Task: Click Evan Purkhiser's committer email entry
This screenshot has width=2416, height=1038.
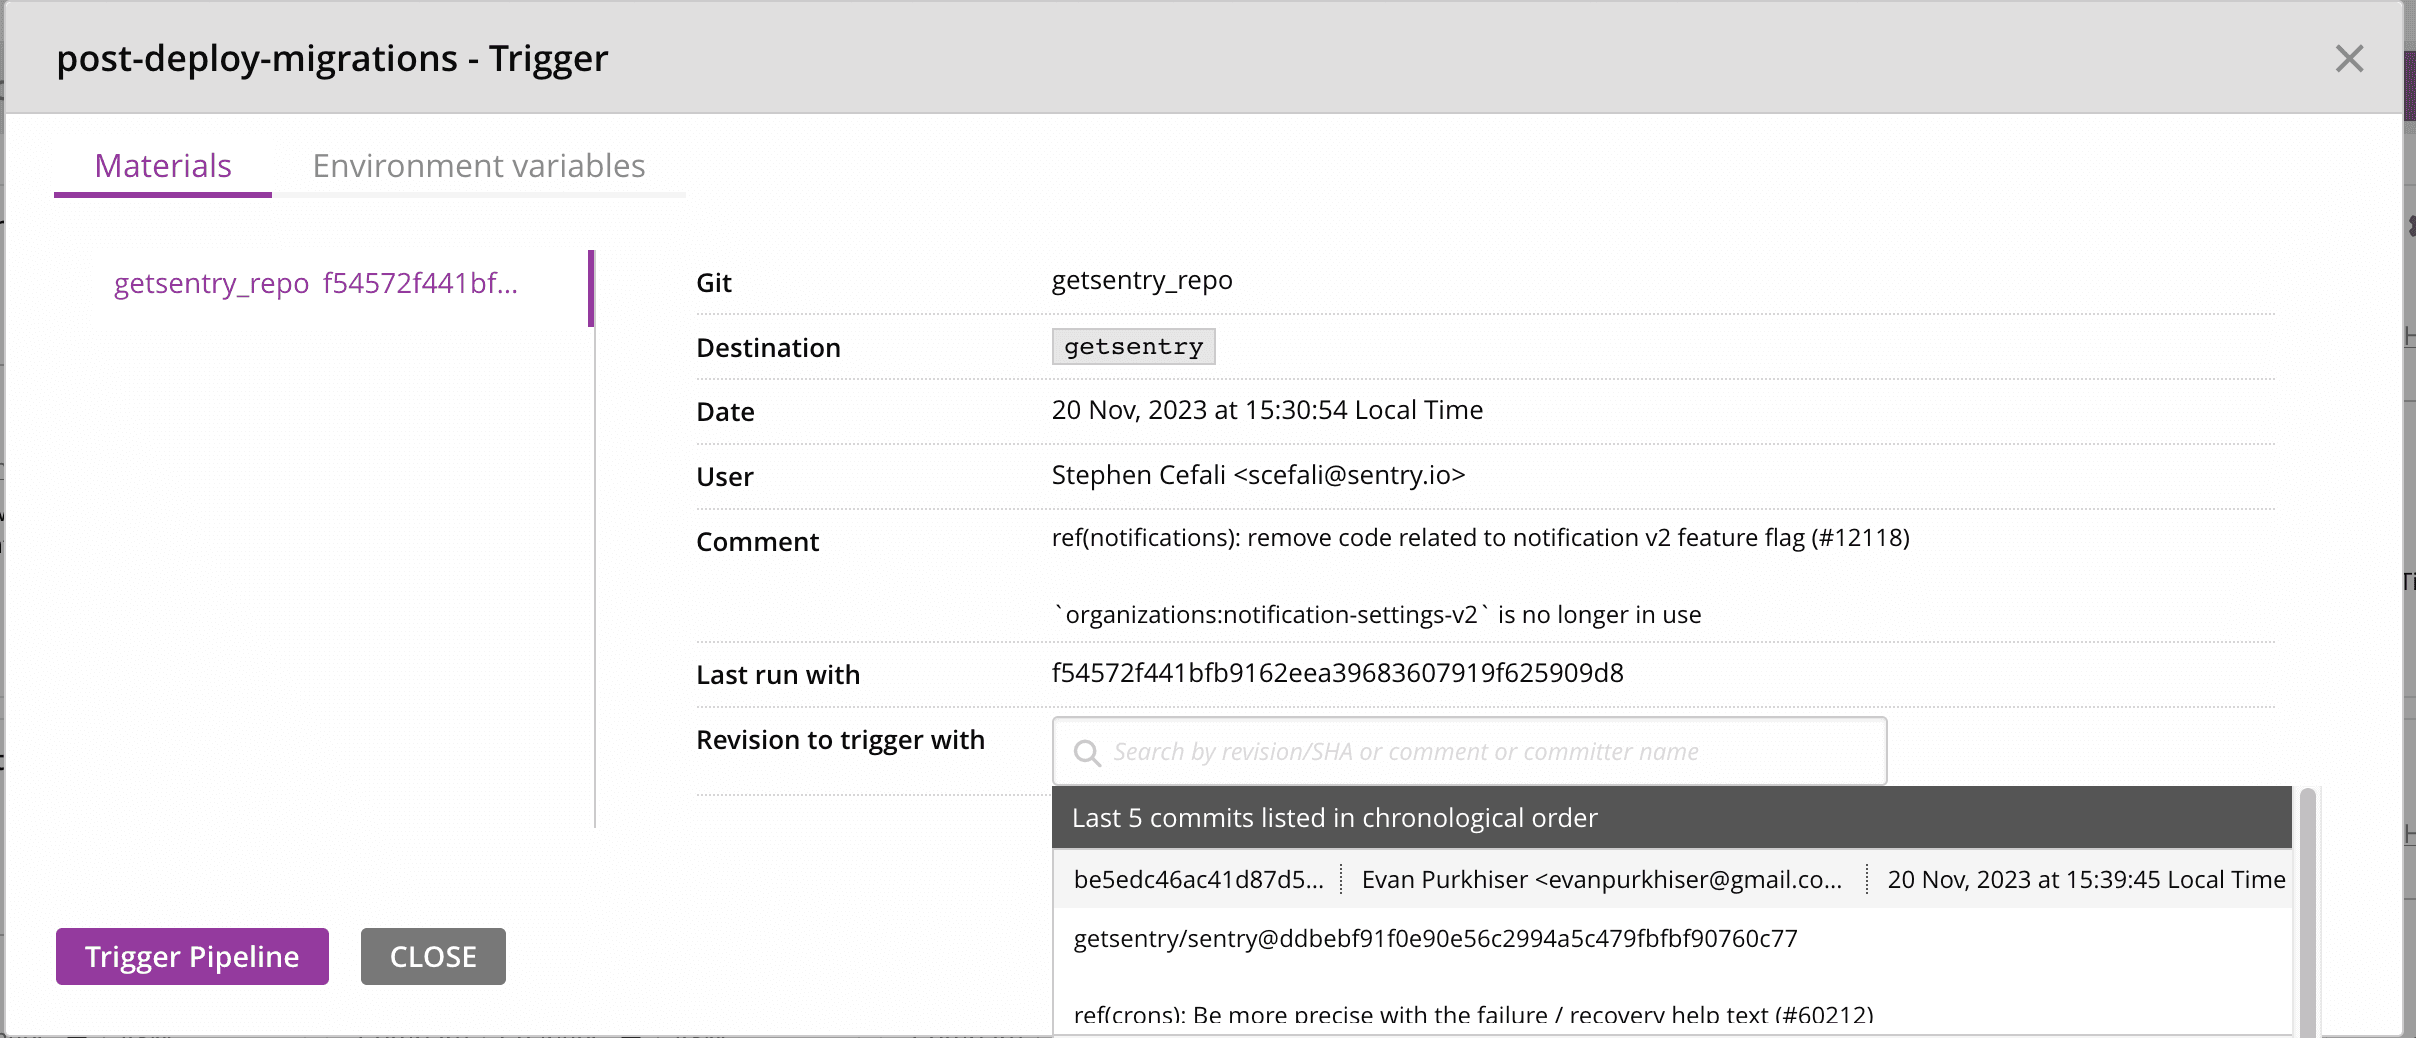Action: [1599, 880]
